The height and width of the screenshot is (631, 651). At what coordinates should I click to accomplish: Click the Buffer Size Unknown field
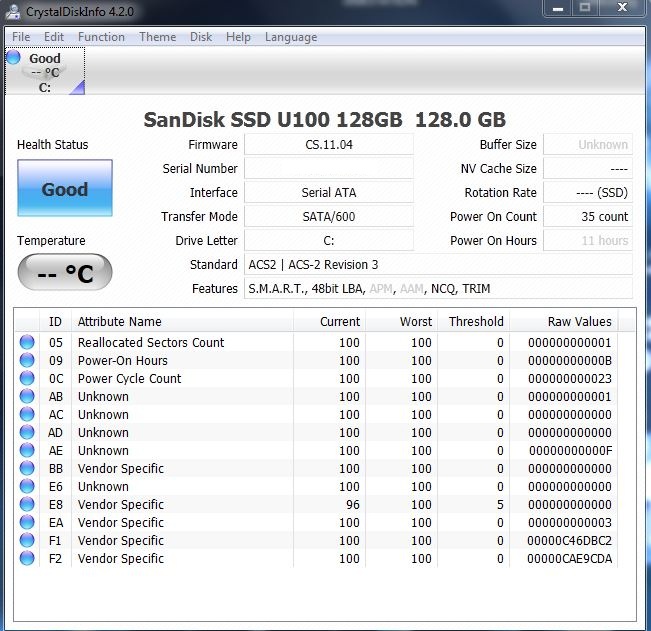588,144
